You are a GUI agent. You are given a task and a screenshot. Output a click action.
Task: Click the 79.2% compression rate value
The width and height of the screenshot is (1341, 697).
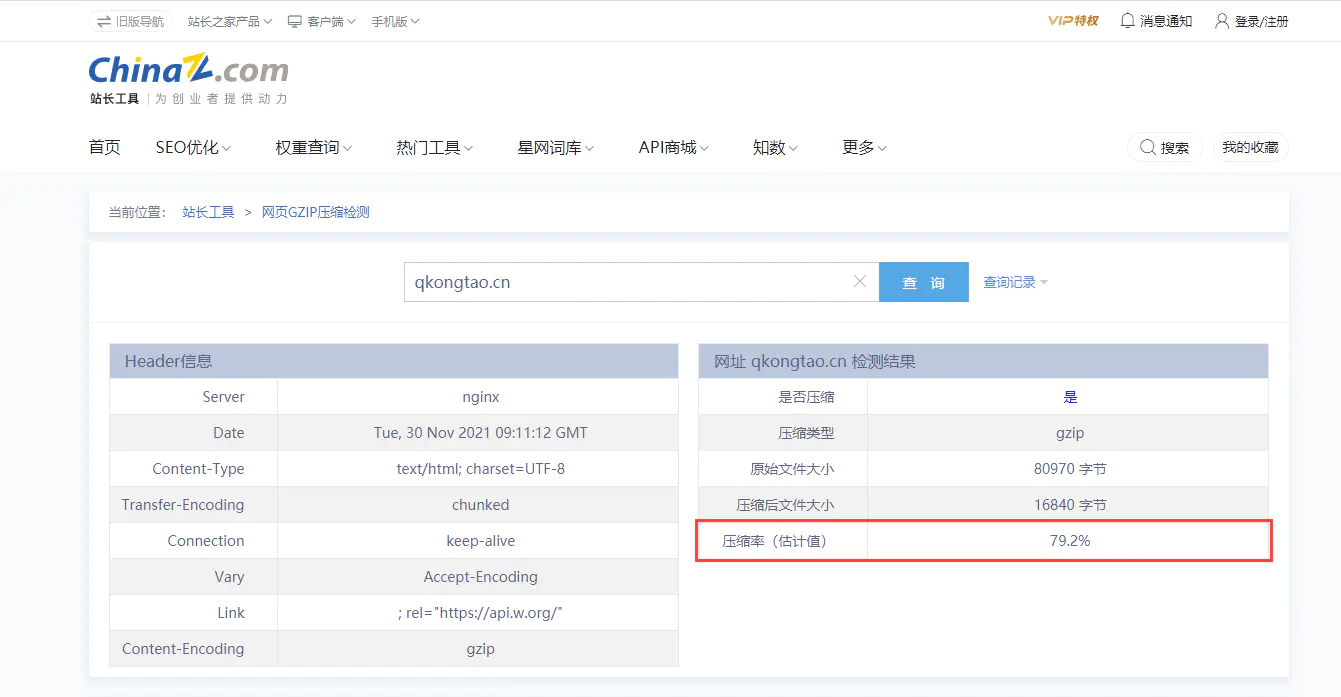(1070, 541)
